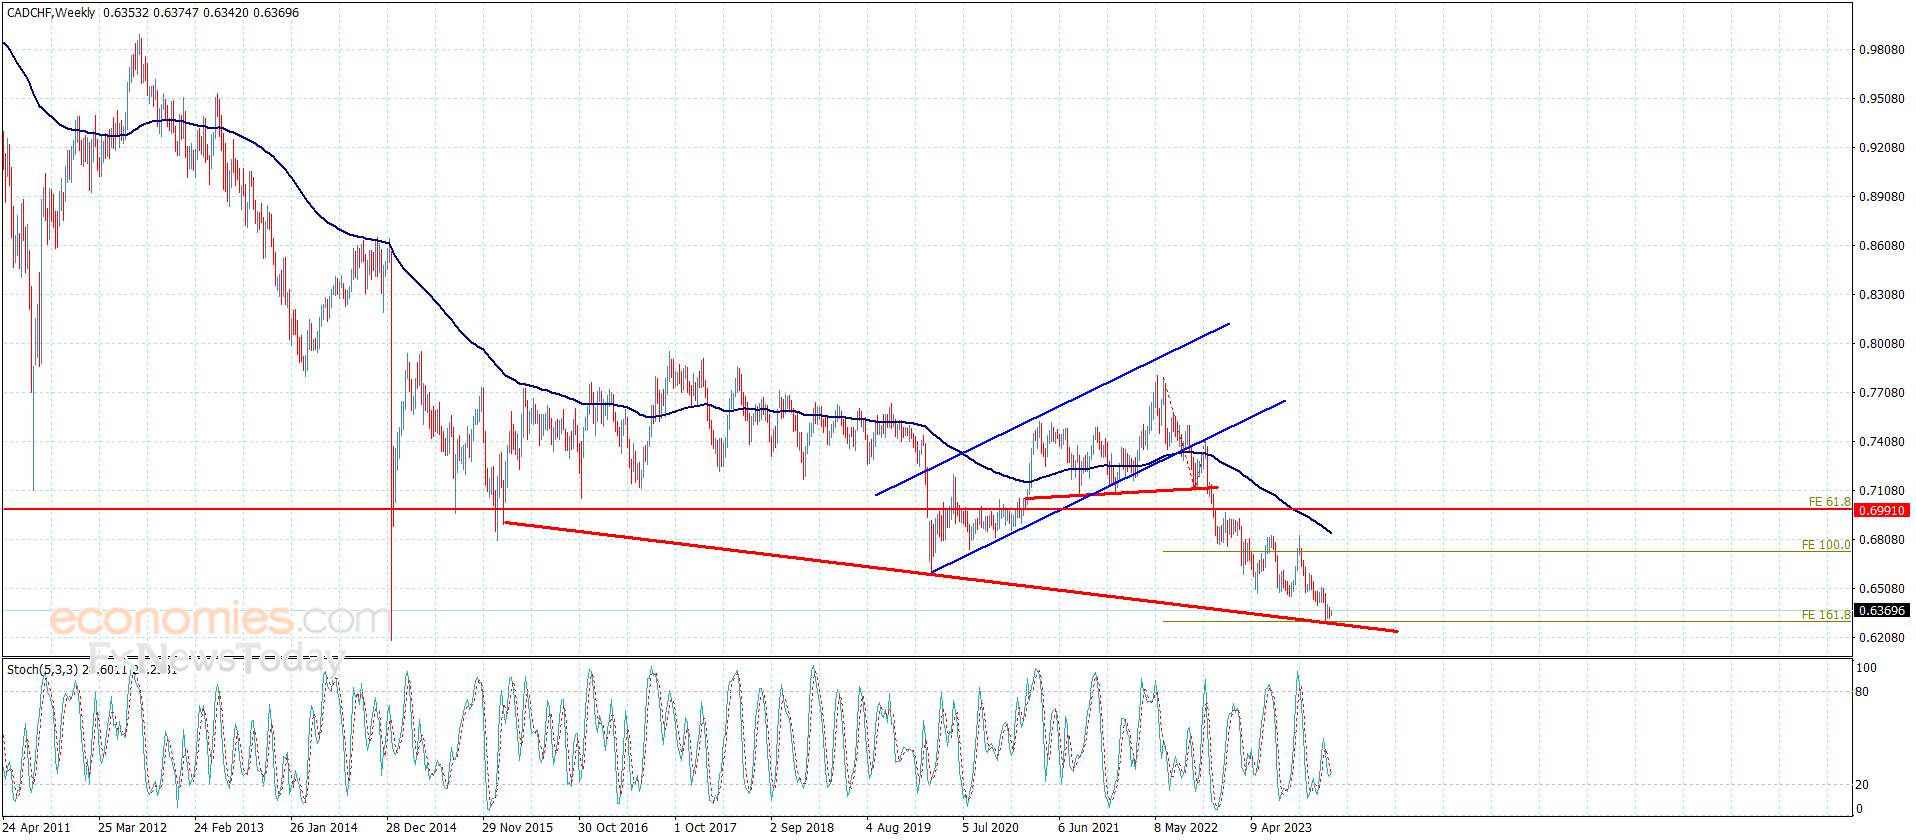Select the long descending red trendline
This screenshot has height=840, width=1916.
click(950, 576)
